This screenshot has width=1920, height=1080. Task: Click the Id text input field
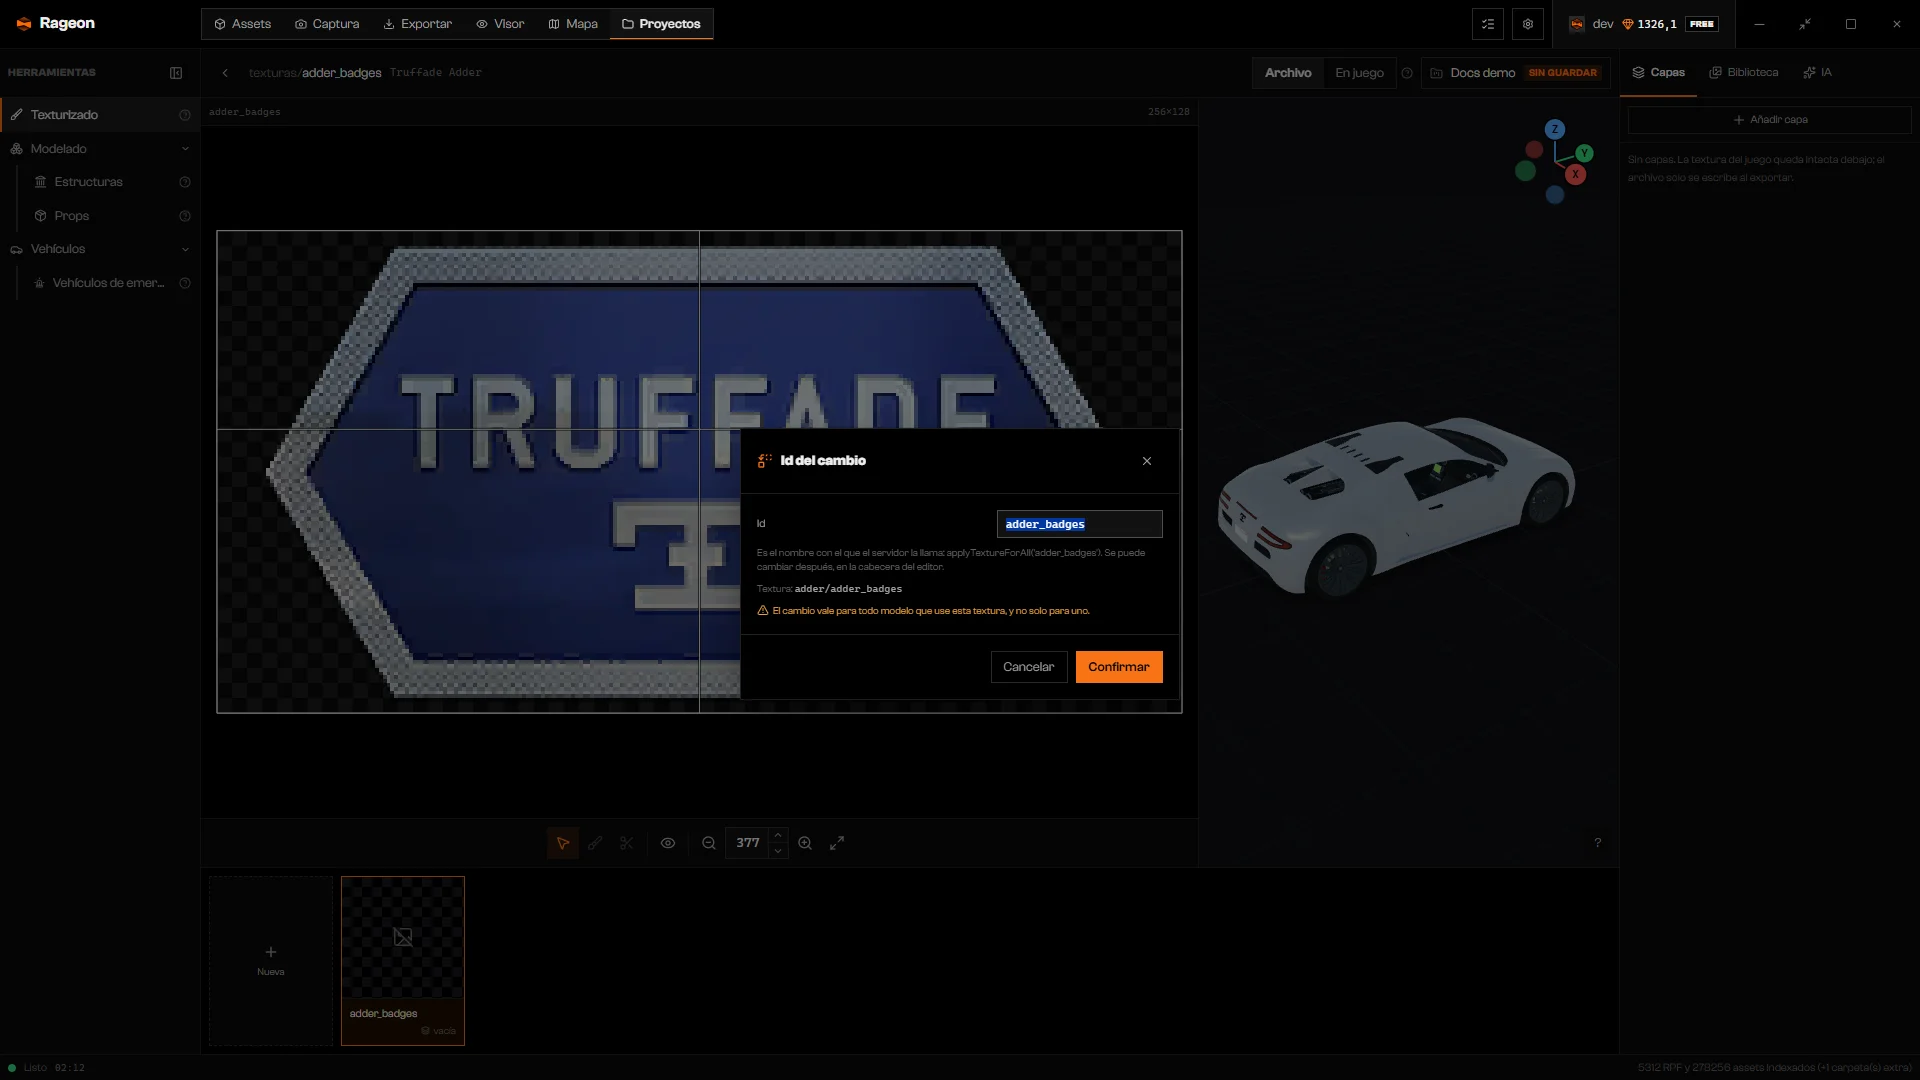pyautogui.click(x=1080, y=524)
